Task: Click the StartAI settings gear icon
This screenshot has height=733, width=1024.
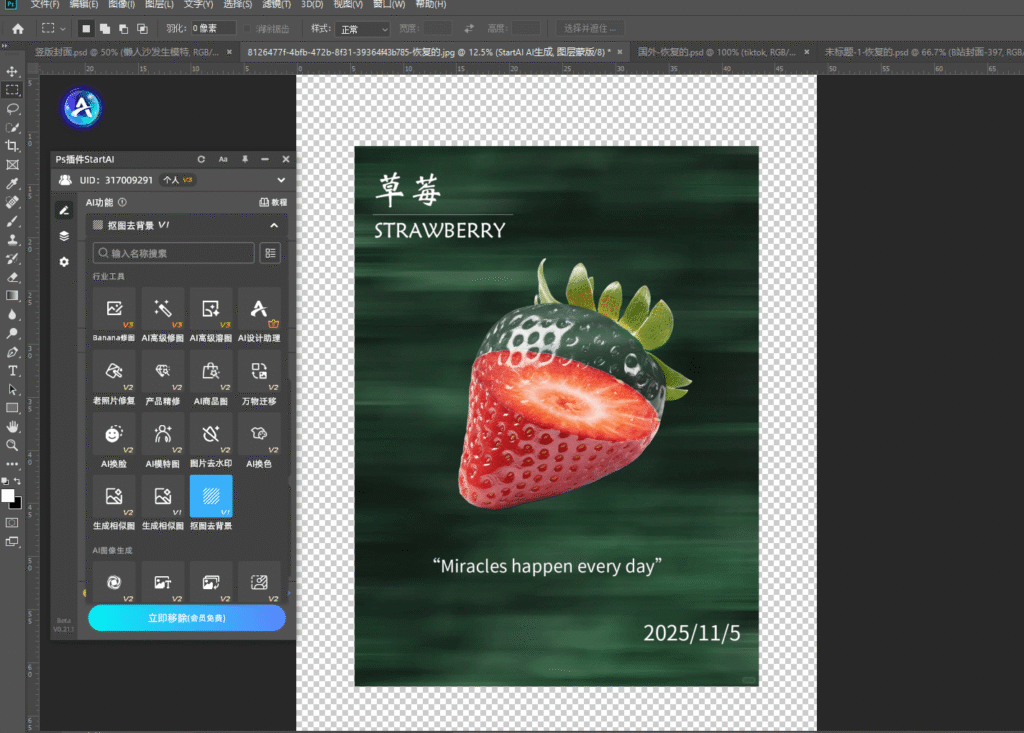Action: (64, 262)
